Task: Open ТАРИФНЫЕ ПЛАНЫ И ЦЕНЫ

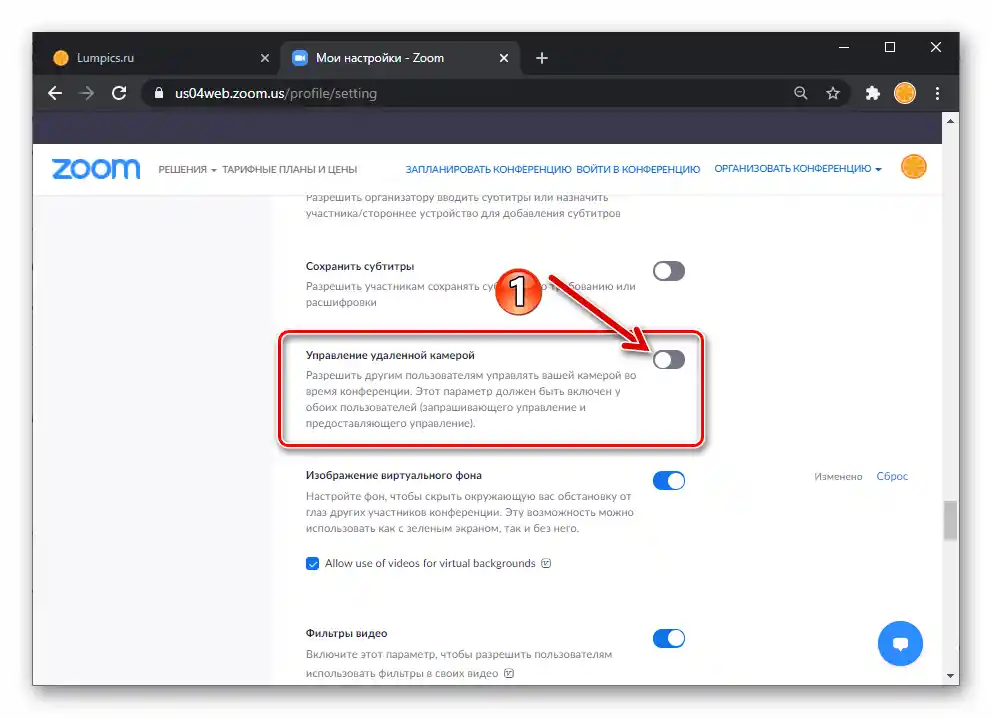Action: [289, 170]
